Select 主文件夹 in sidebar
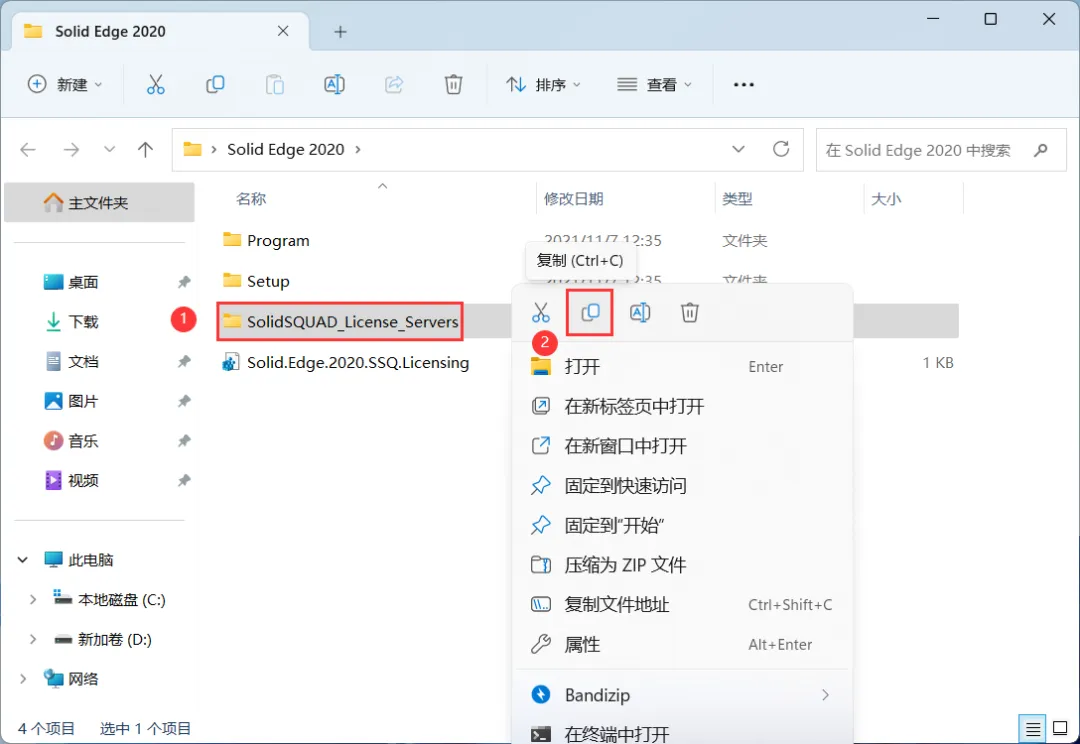Screen dimensions: 1080x744 pyautogui.click(x=99, y=203)
